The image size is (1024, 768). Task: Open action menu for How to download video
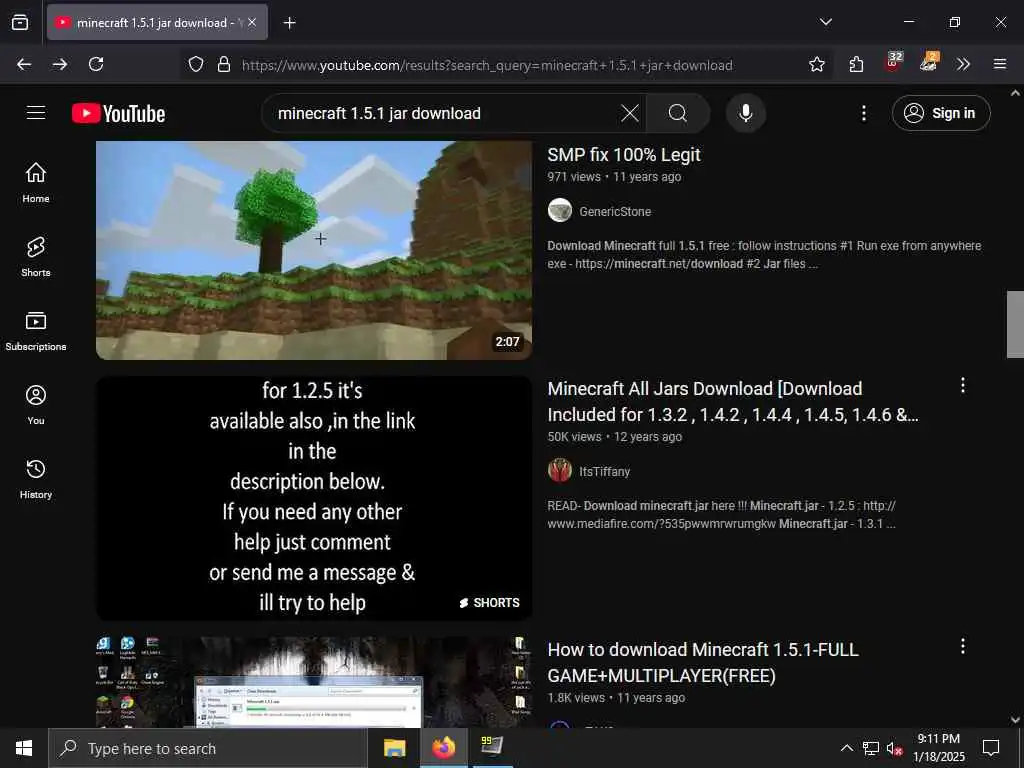(x=963, y=646)
